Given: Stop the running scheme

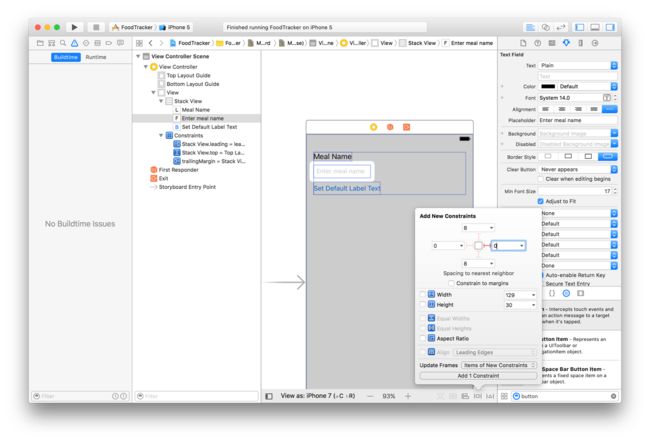Looking at the screenshot, I should [x=96, y=27].
